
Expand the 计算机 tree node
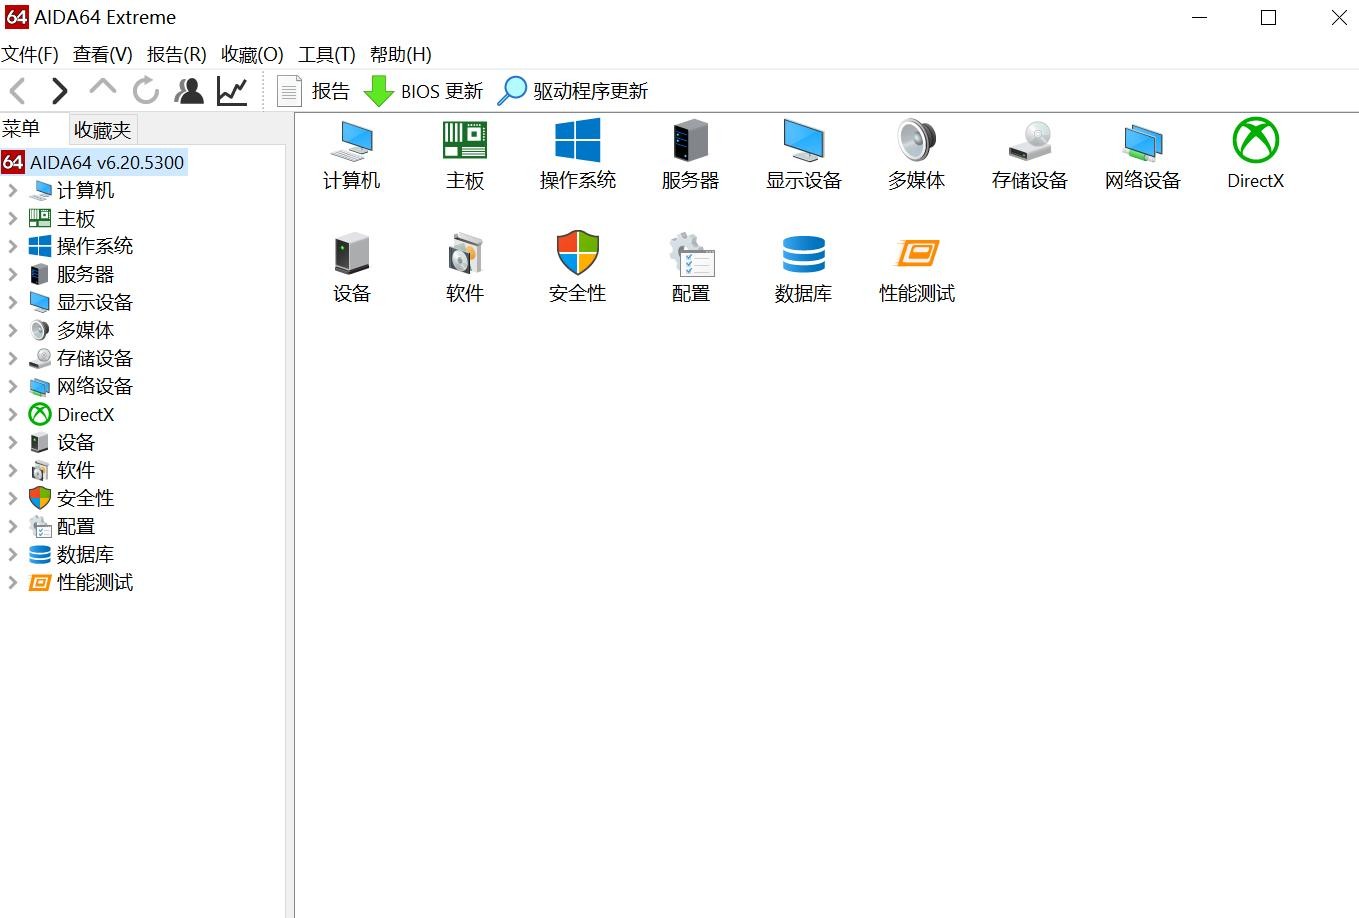point(13,190)
